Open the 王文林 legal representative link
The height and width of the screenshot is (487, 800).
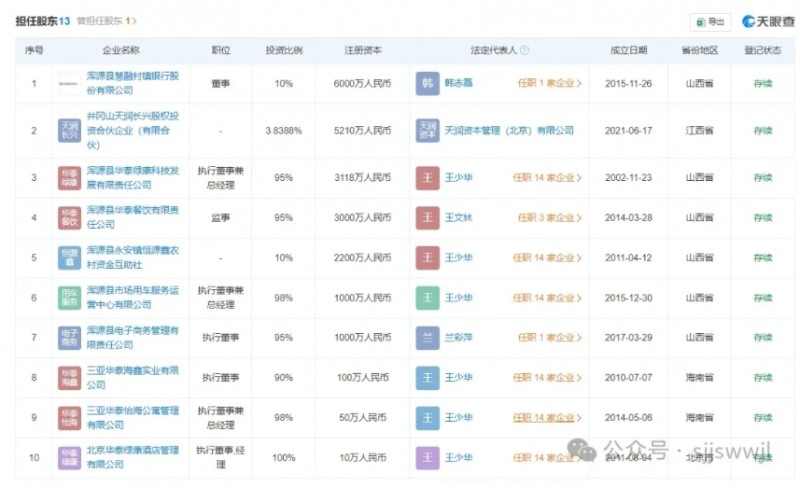pos(458,218)
